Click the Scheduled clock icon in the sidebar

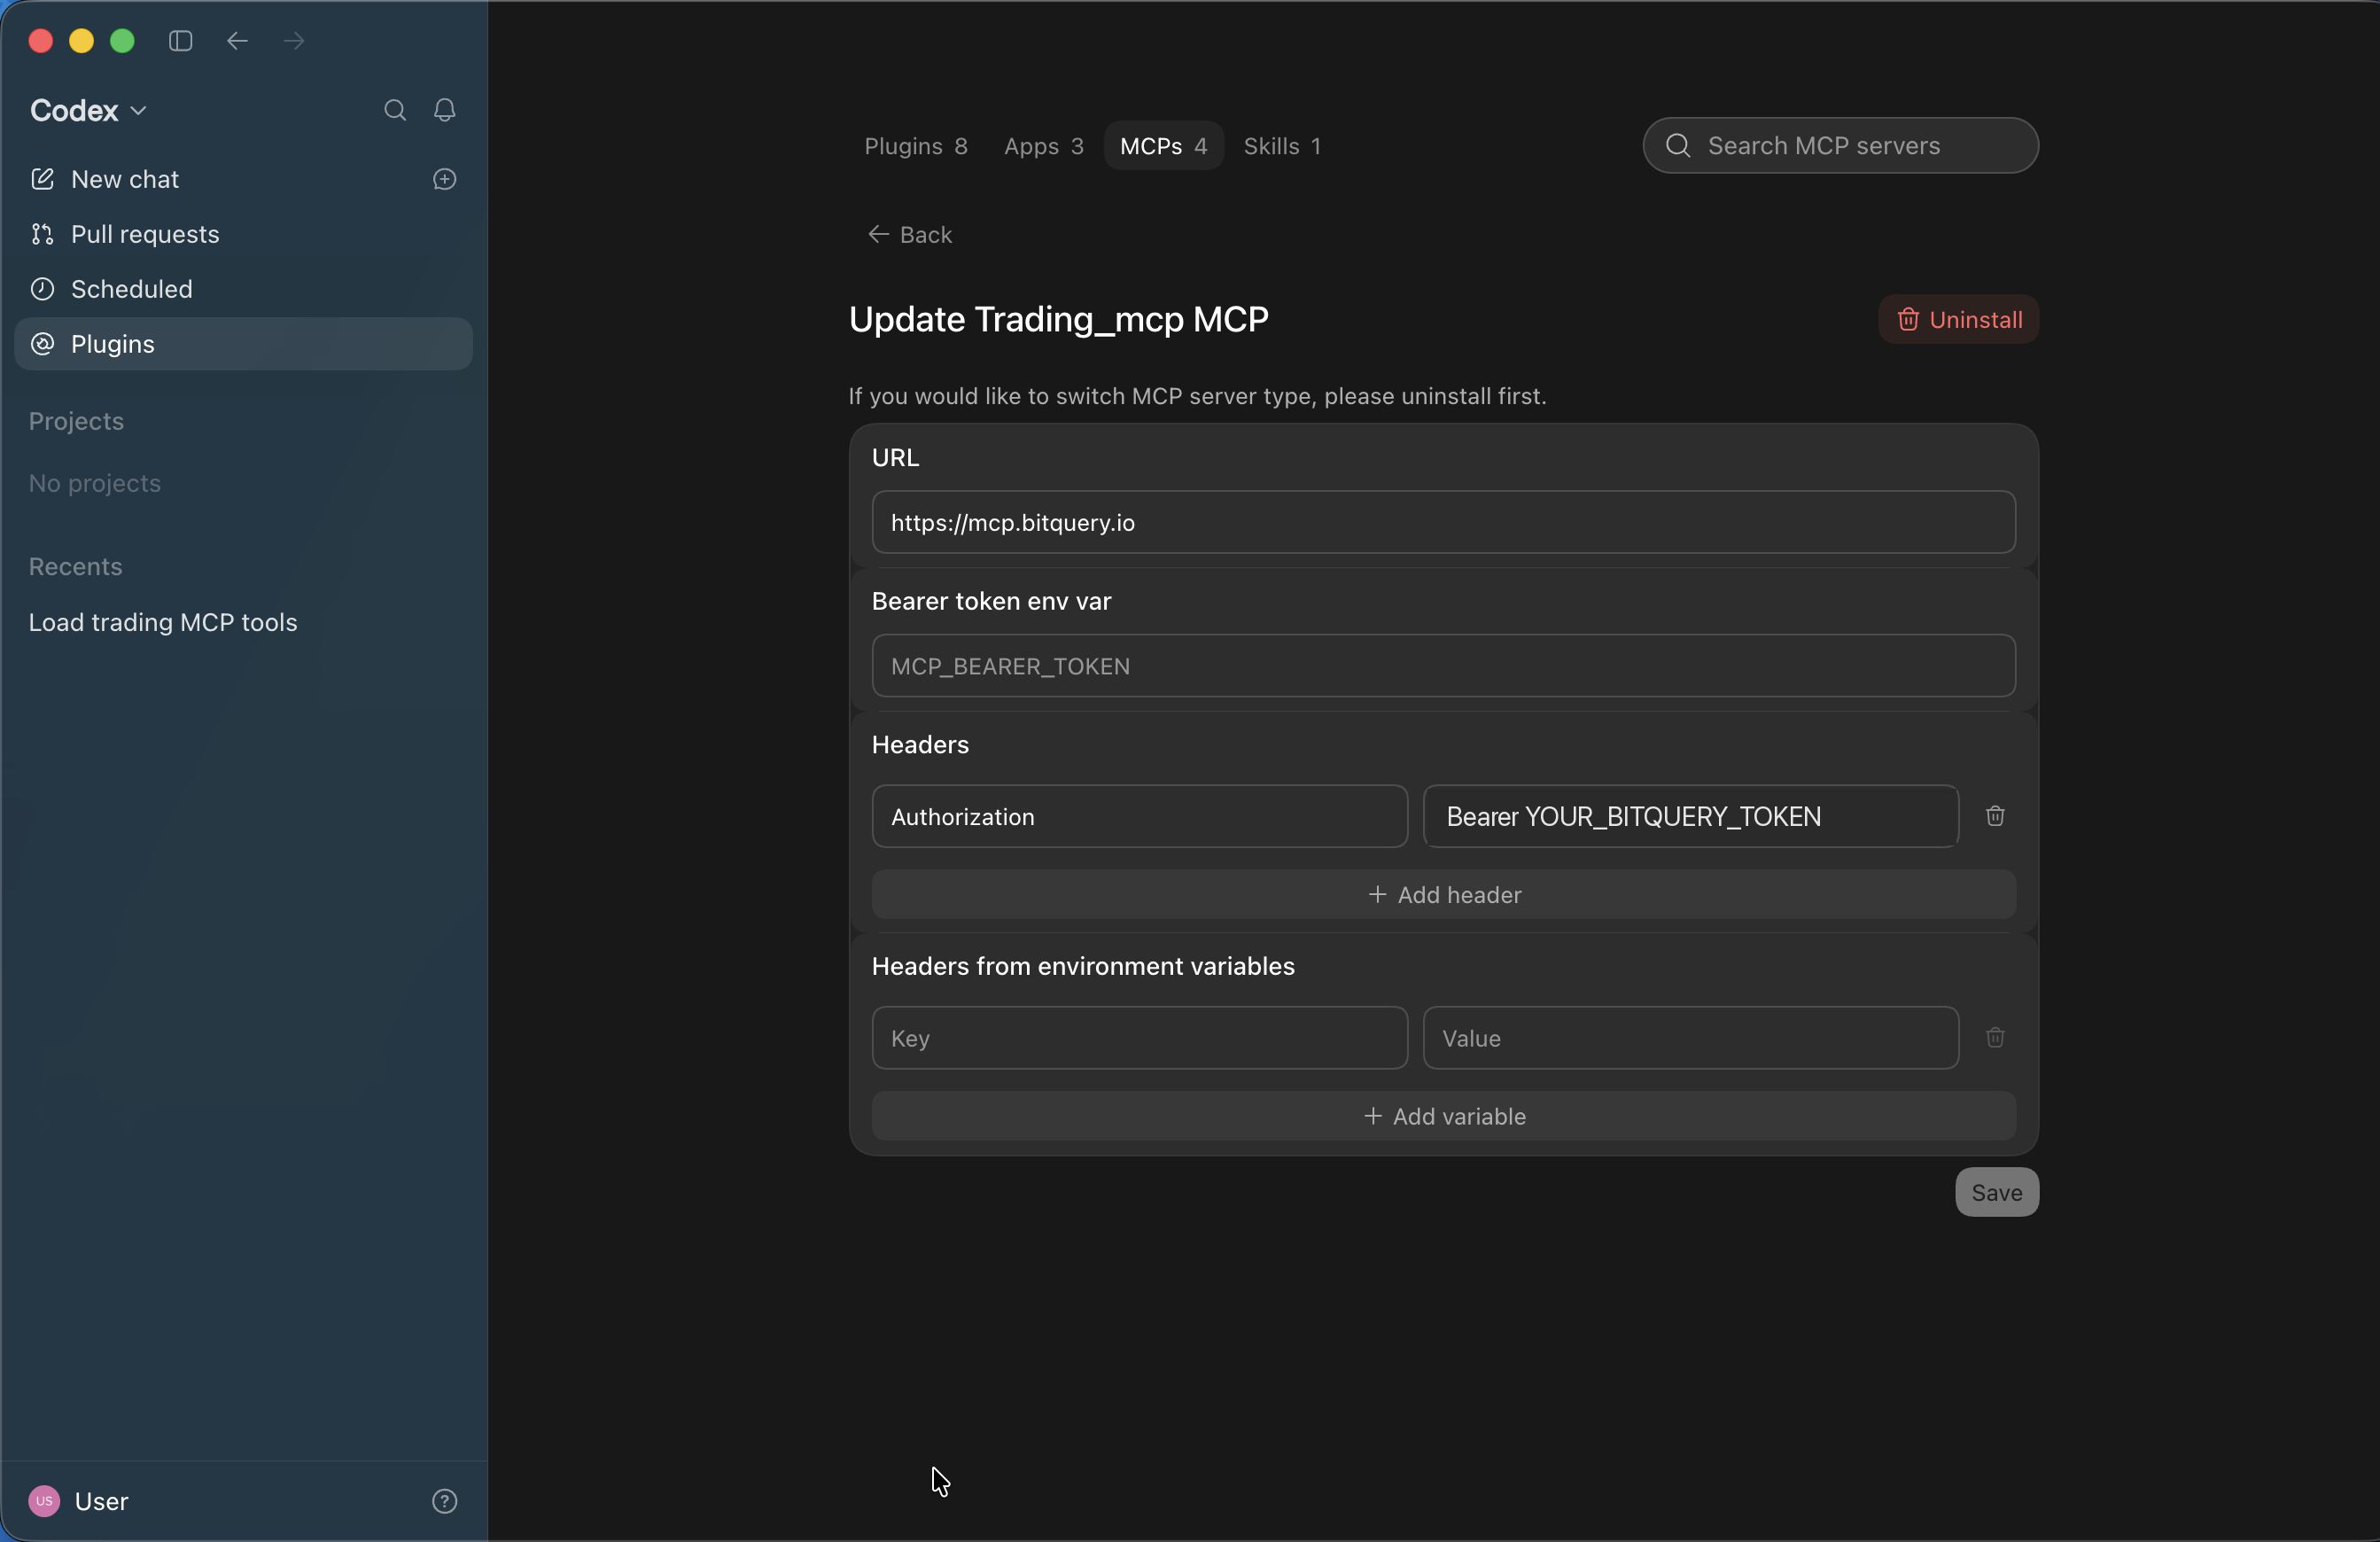tap(42, 289)
